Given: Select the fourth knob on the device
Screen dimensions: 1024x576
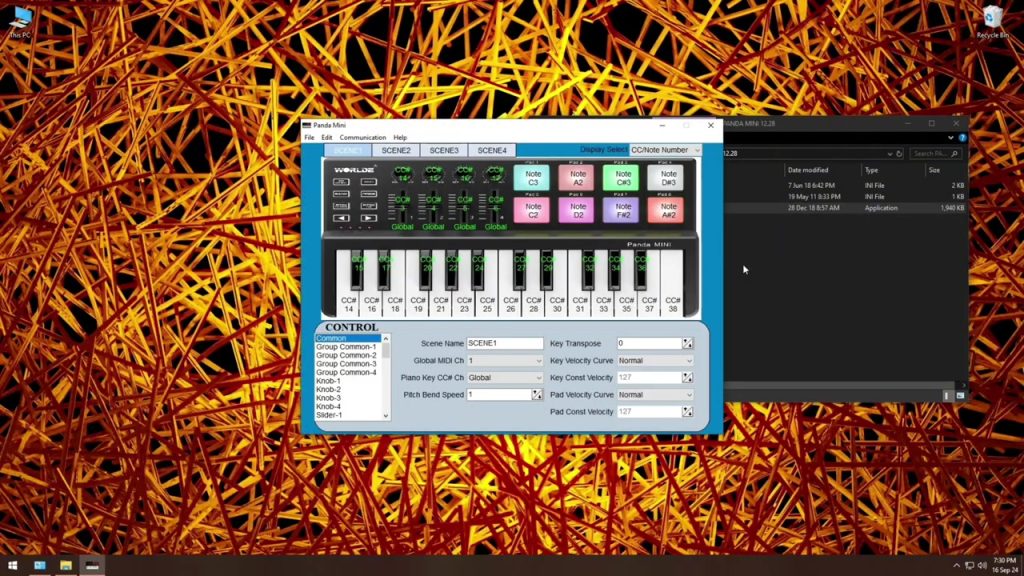Looking at the screenshot, I should pyautogui.click(x=495, y=174).
